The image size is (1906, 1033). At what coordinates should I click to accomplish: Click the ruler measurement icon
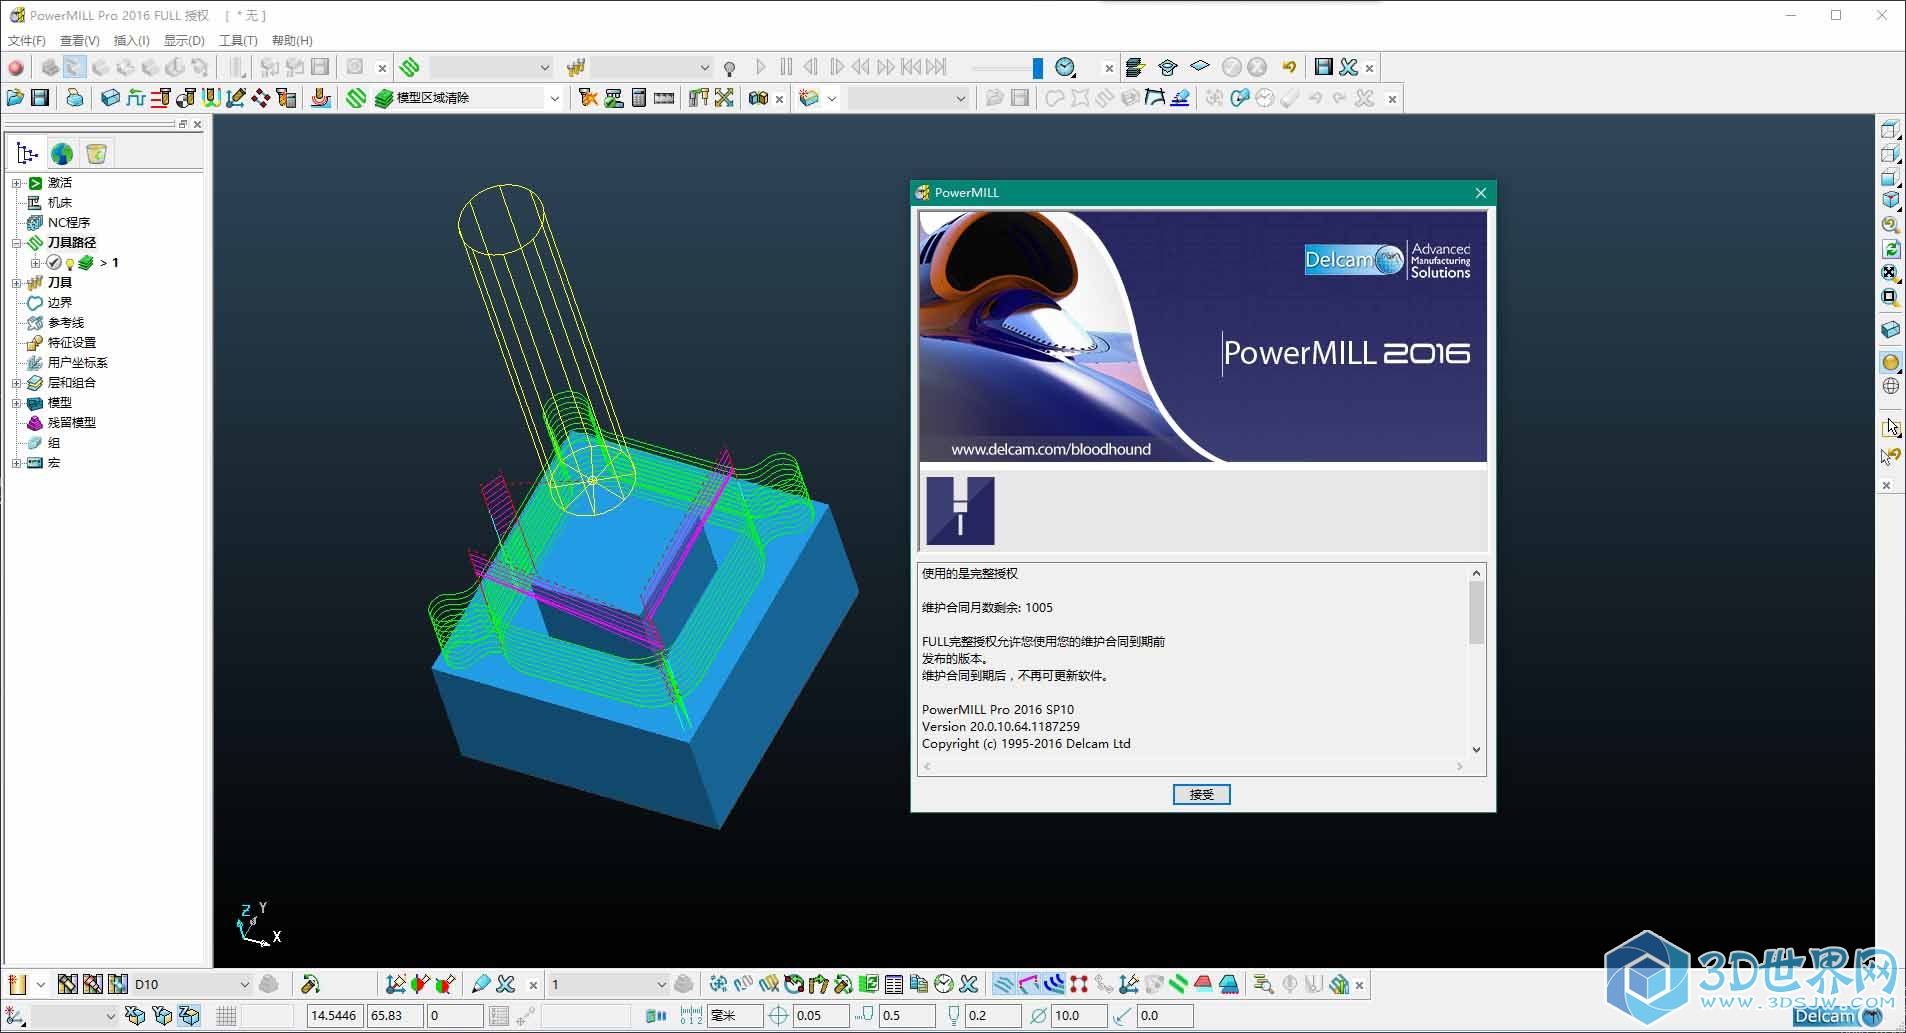[x=664, y=98]
